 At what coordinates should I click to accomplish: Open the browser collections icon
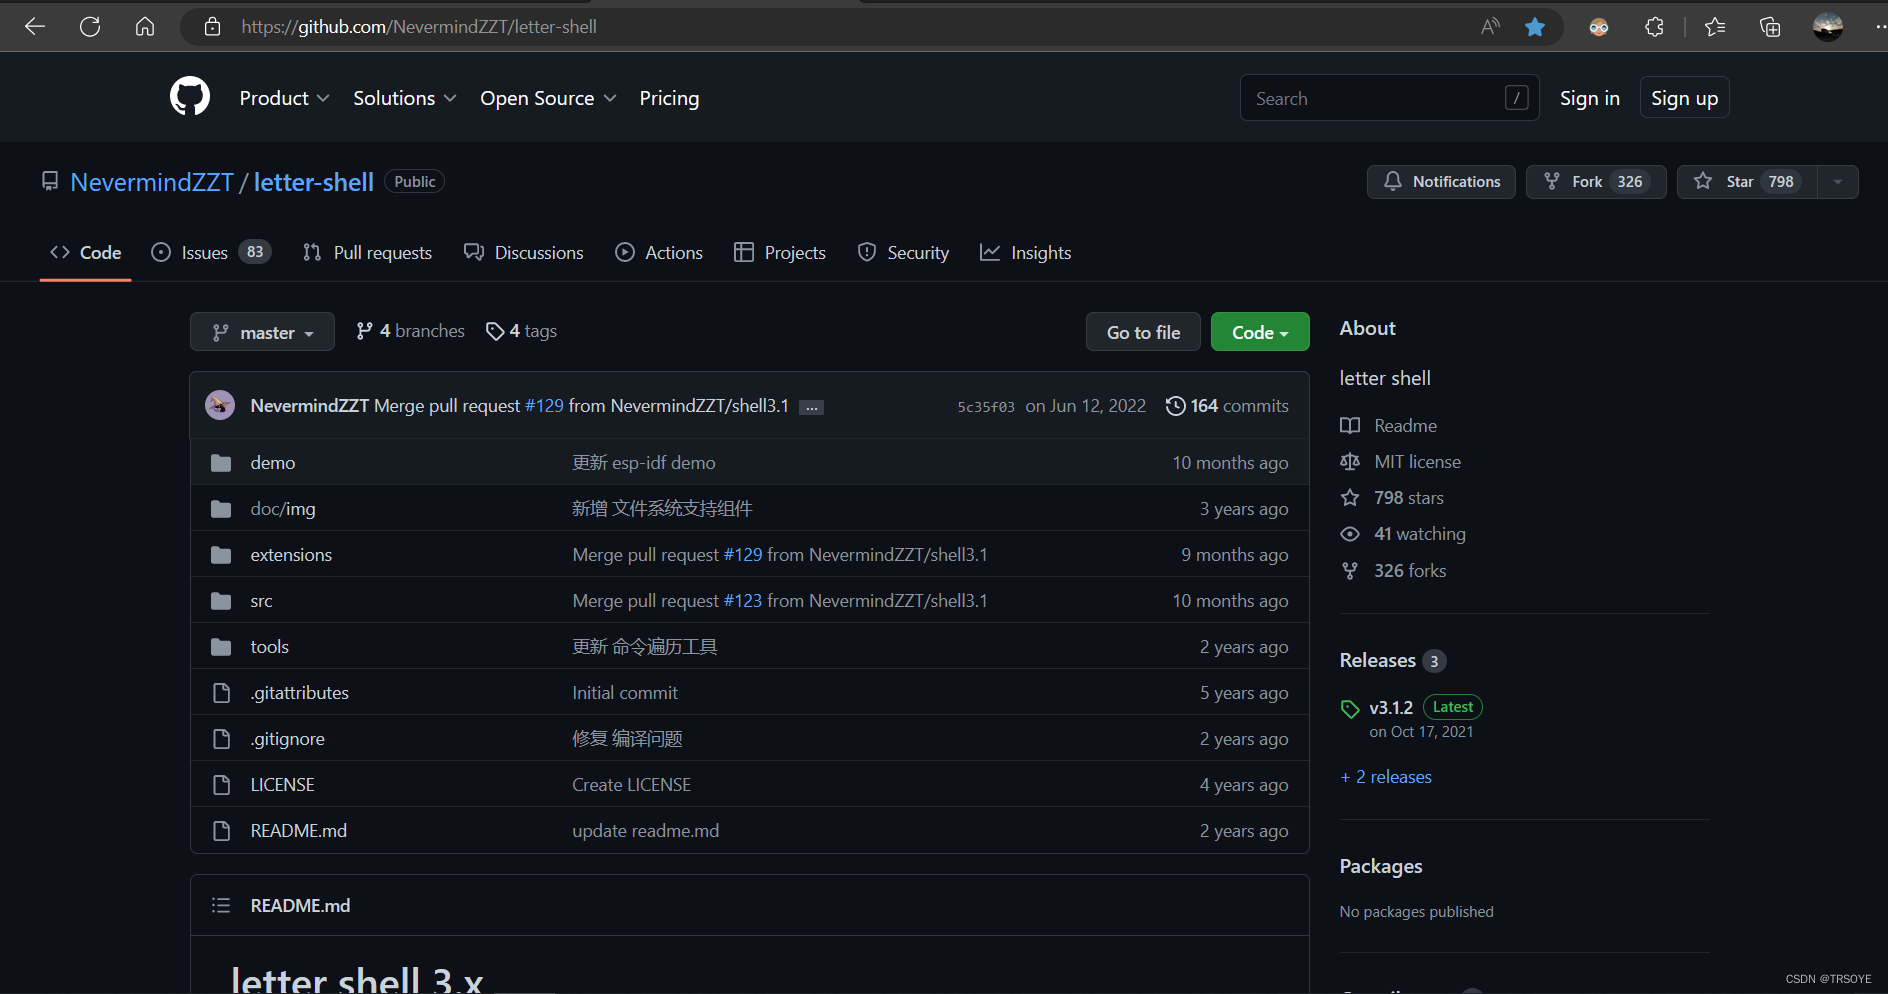point(1770,27)
